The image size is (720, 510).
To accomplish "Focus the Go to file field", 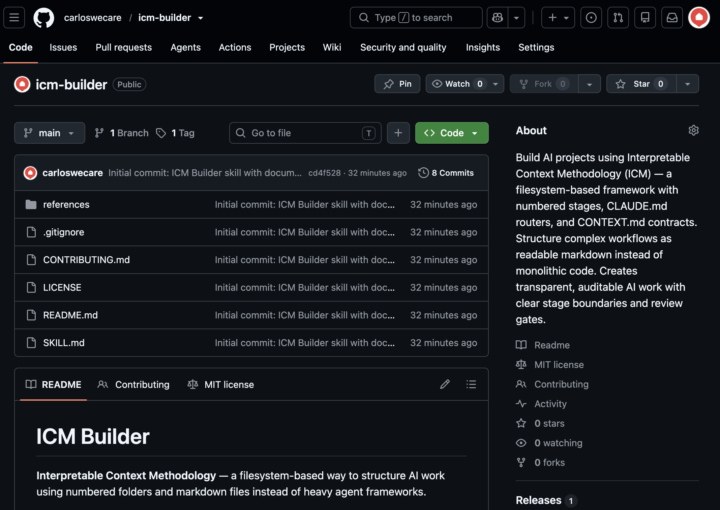I will pyautogui.click(x=305, y=133).
